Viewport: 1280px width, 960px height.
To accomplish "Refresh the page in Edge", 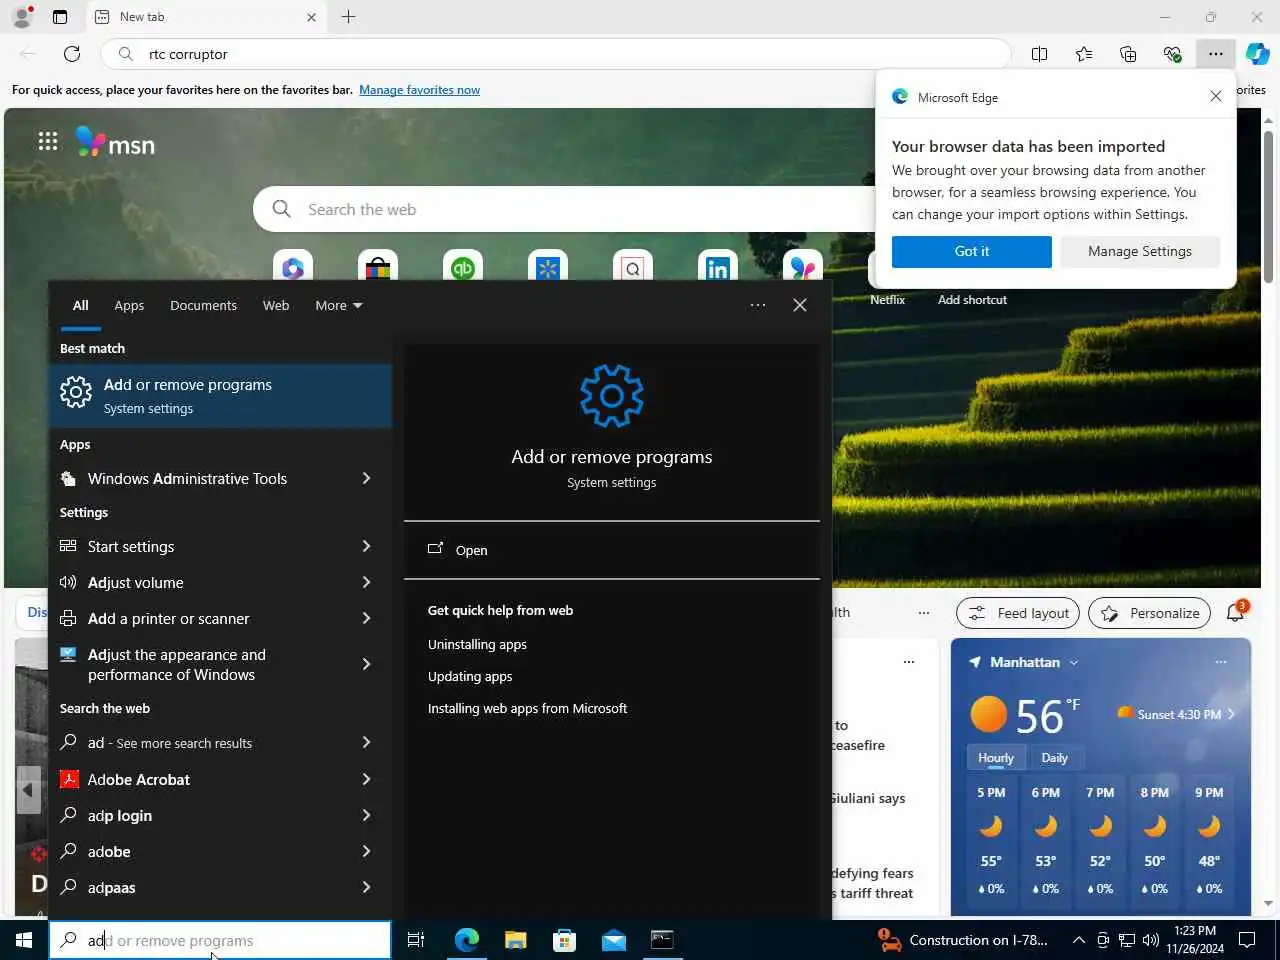I will [x=72, y=54].
